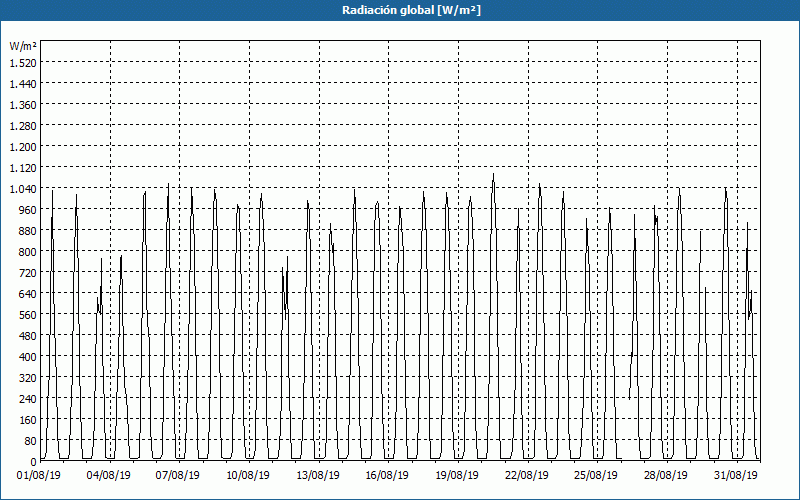Click the 1.200 y-axis value
Screen dimensions: 800x500
click(x=23, y=146)
